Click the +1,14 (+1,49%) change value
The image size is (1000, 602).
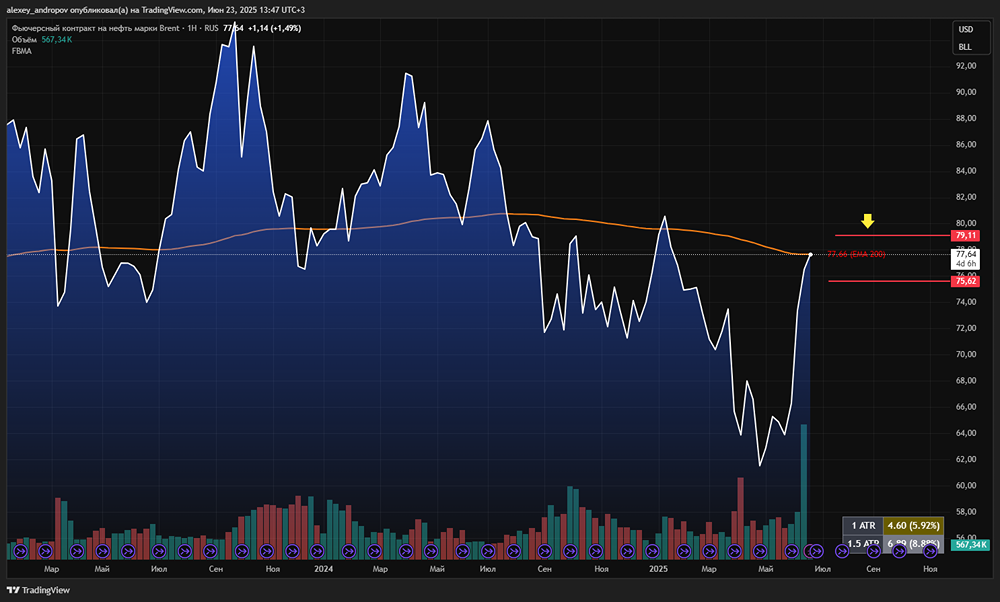click(274, 28)
